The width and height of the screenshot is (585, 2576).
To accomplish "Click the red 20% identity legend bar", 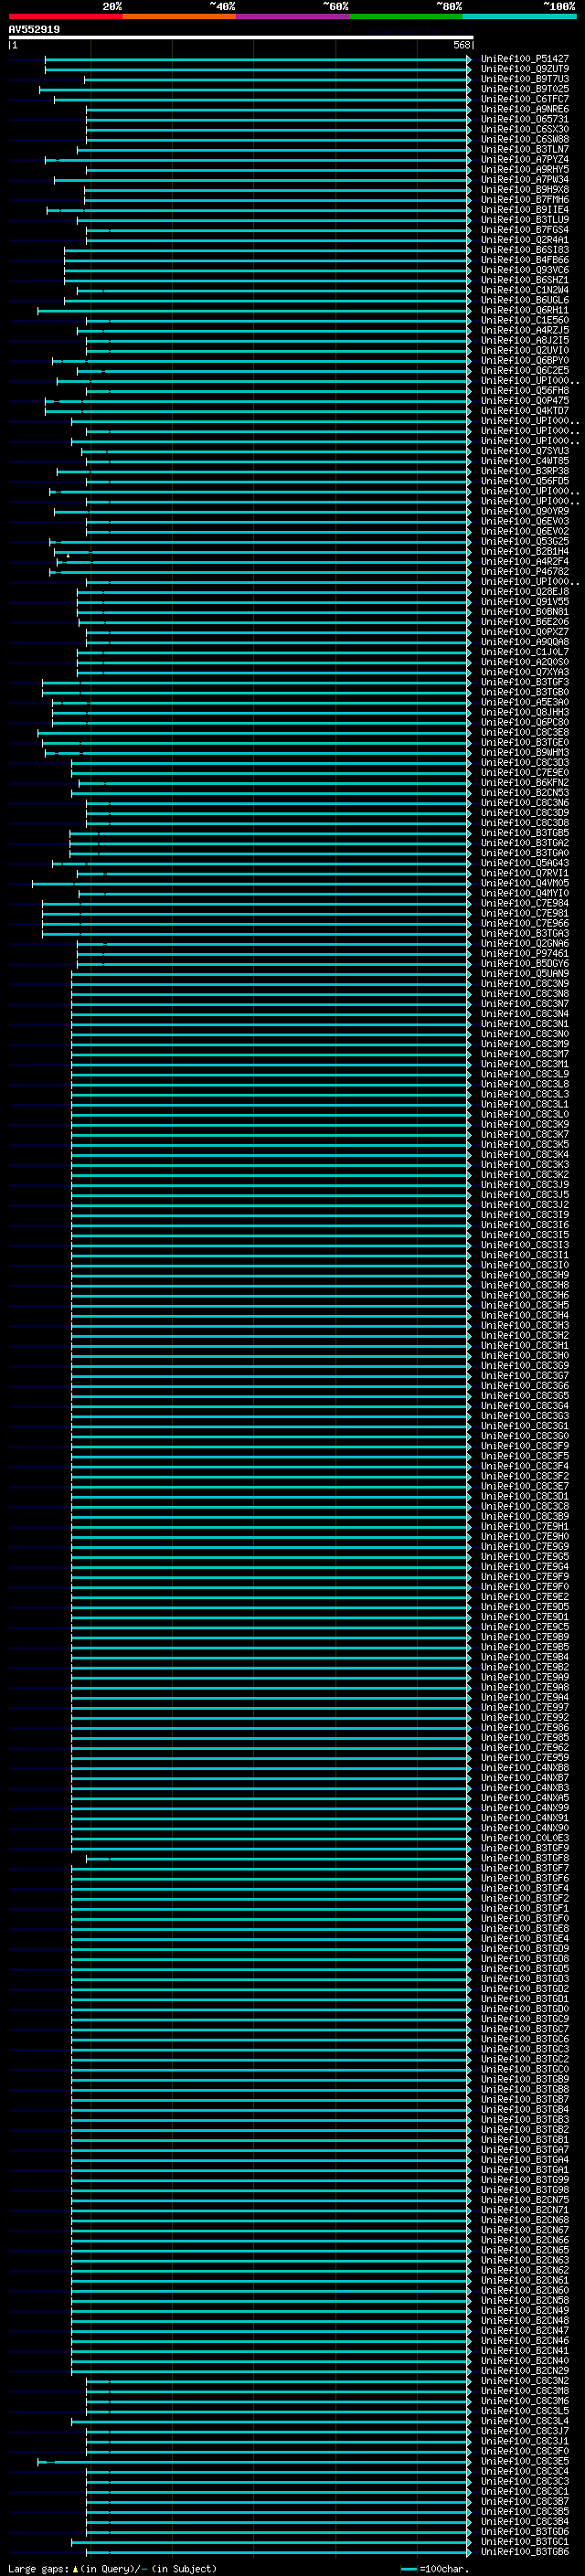I will (x=65, y=16).
